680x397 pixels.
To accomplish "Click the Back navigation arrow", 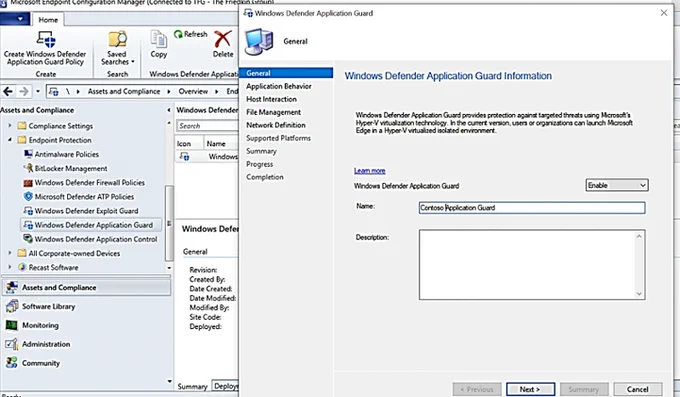I will click(x=8, y=92).
